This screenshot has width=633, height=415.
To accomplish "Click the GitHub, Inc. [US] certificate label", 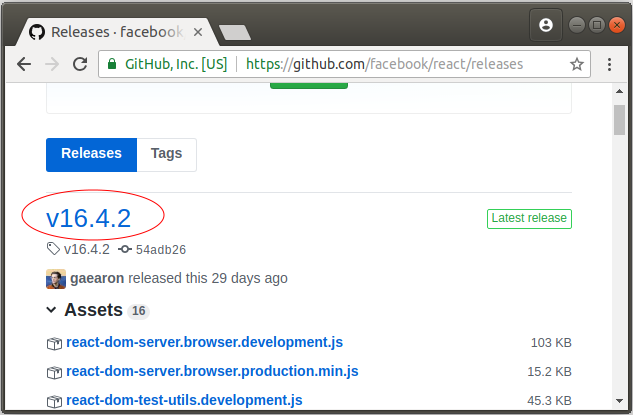I will (x=176, y=64).
